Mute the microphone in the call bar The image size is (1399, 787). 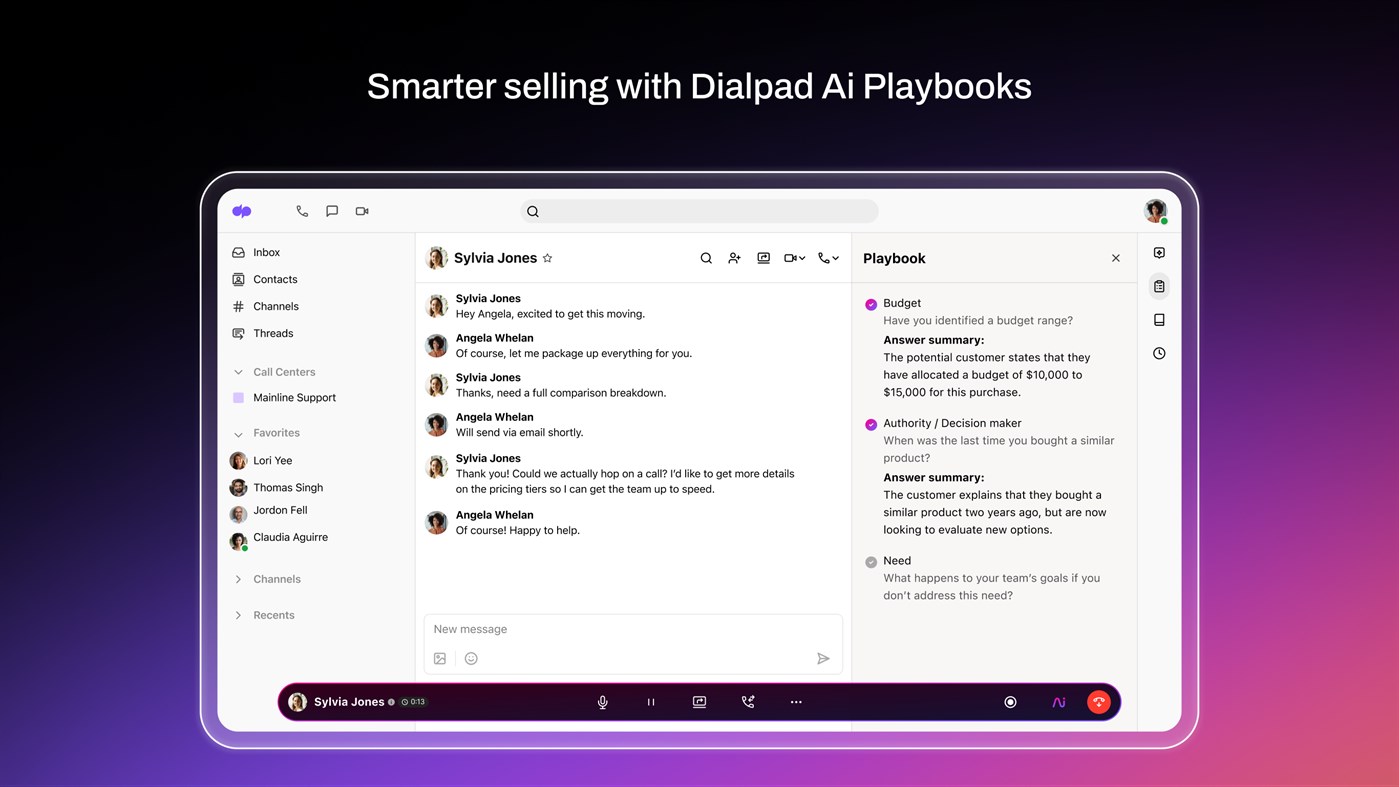point(602,701)
